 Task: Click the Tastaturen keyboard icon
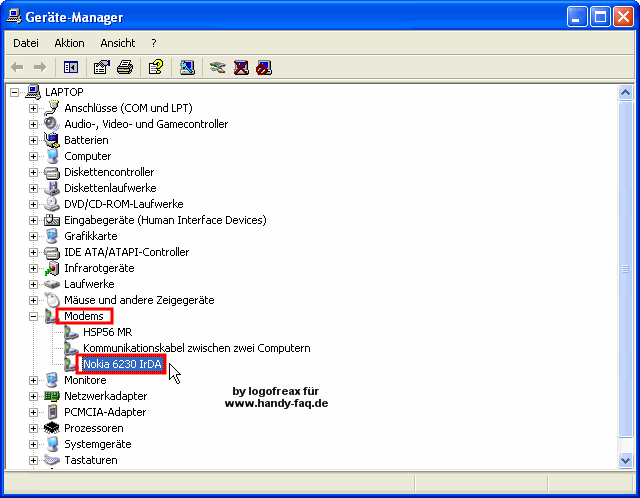(x=52, y=460)
